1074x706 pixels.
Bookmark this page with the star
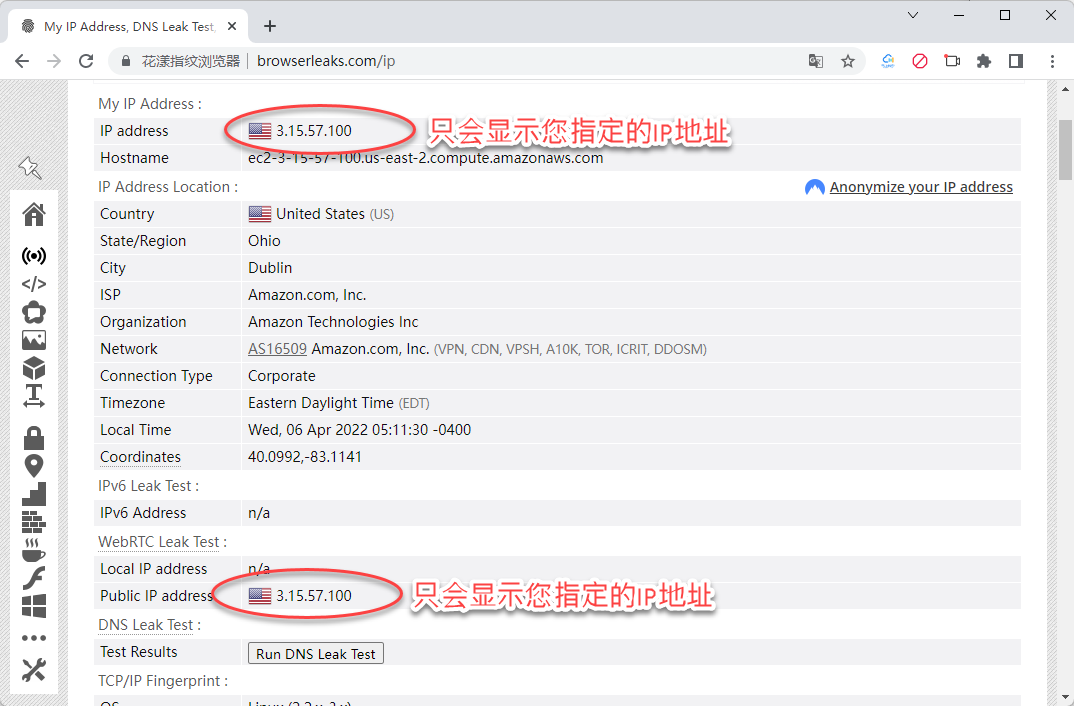tap(848, 61)
